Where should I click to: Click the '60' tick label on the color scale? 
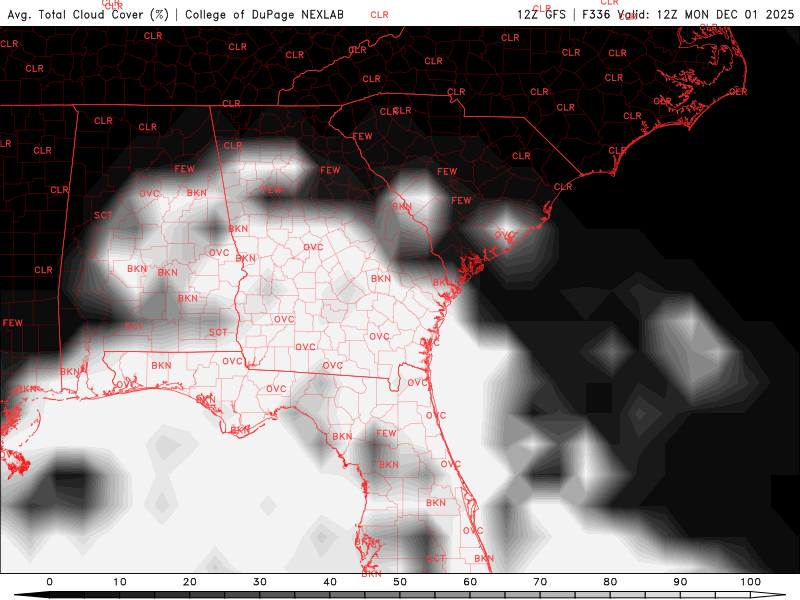coord(470,582)
